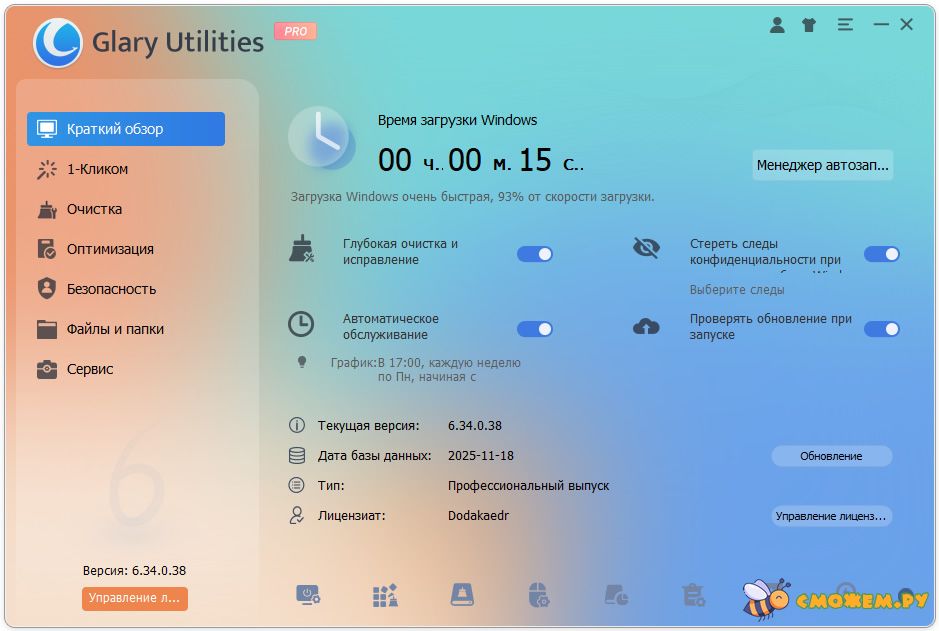Turn off 'Стереть следы конфиденциальности' switch
The height and width of the screenshot is (631, 939).
click(x=881, y=254)
